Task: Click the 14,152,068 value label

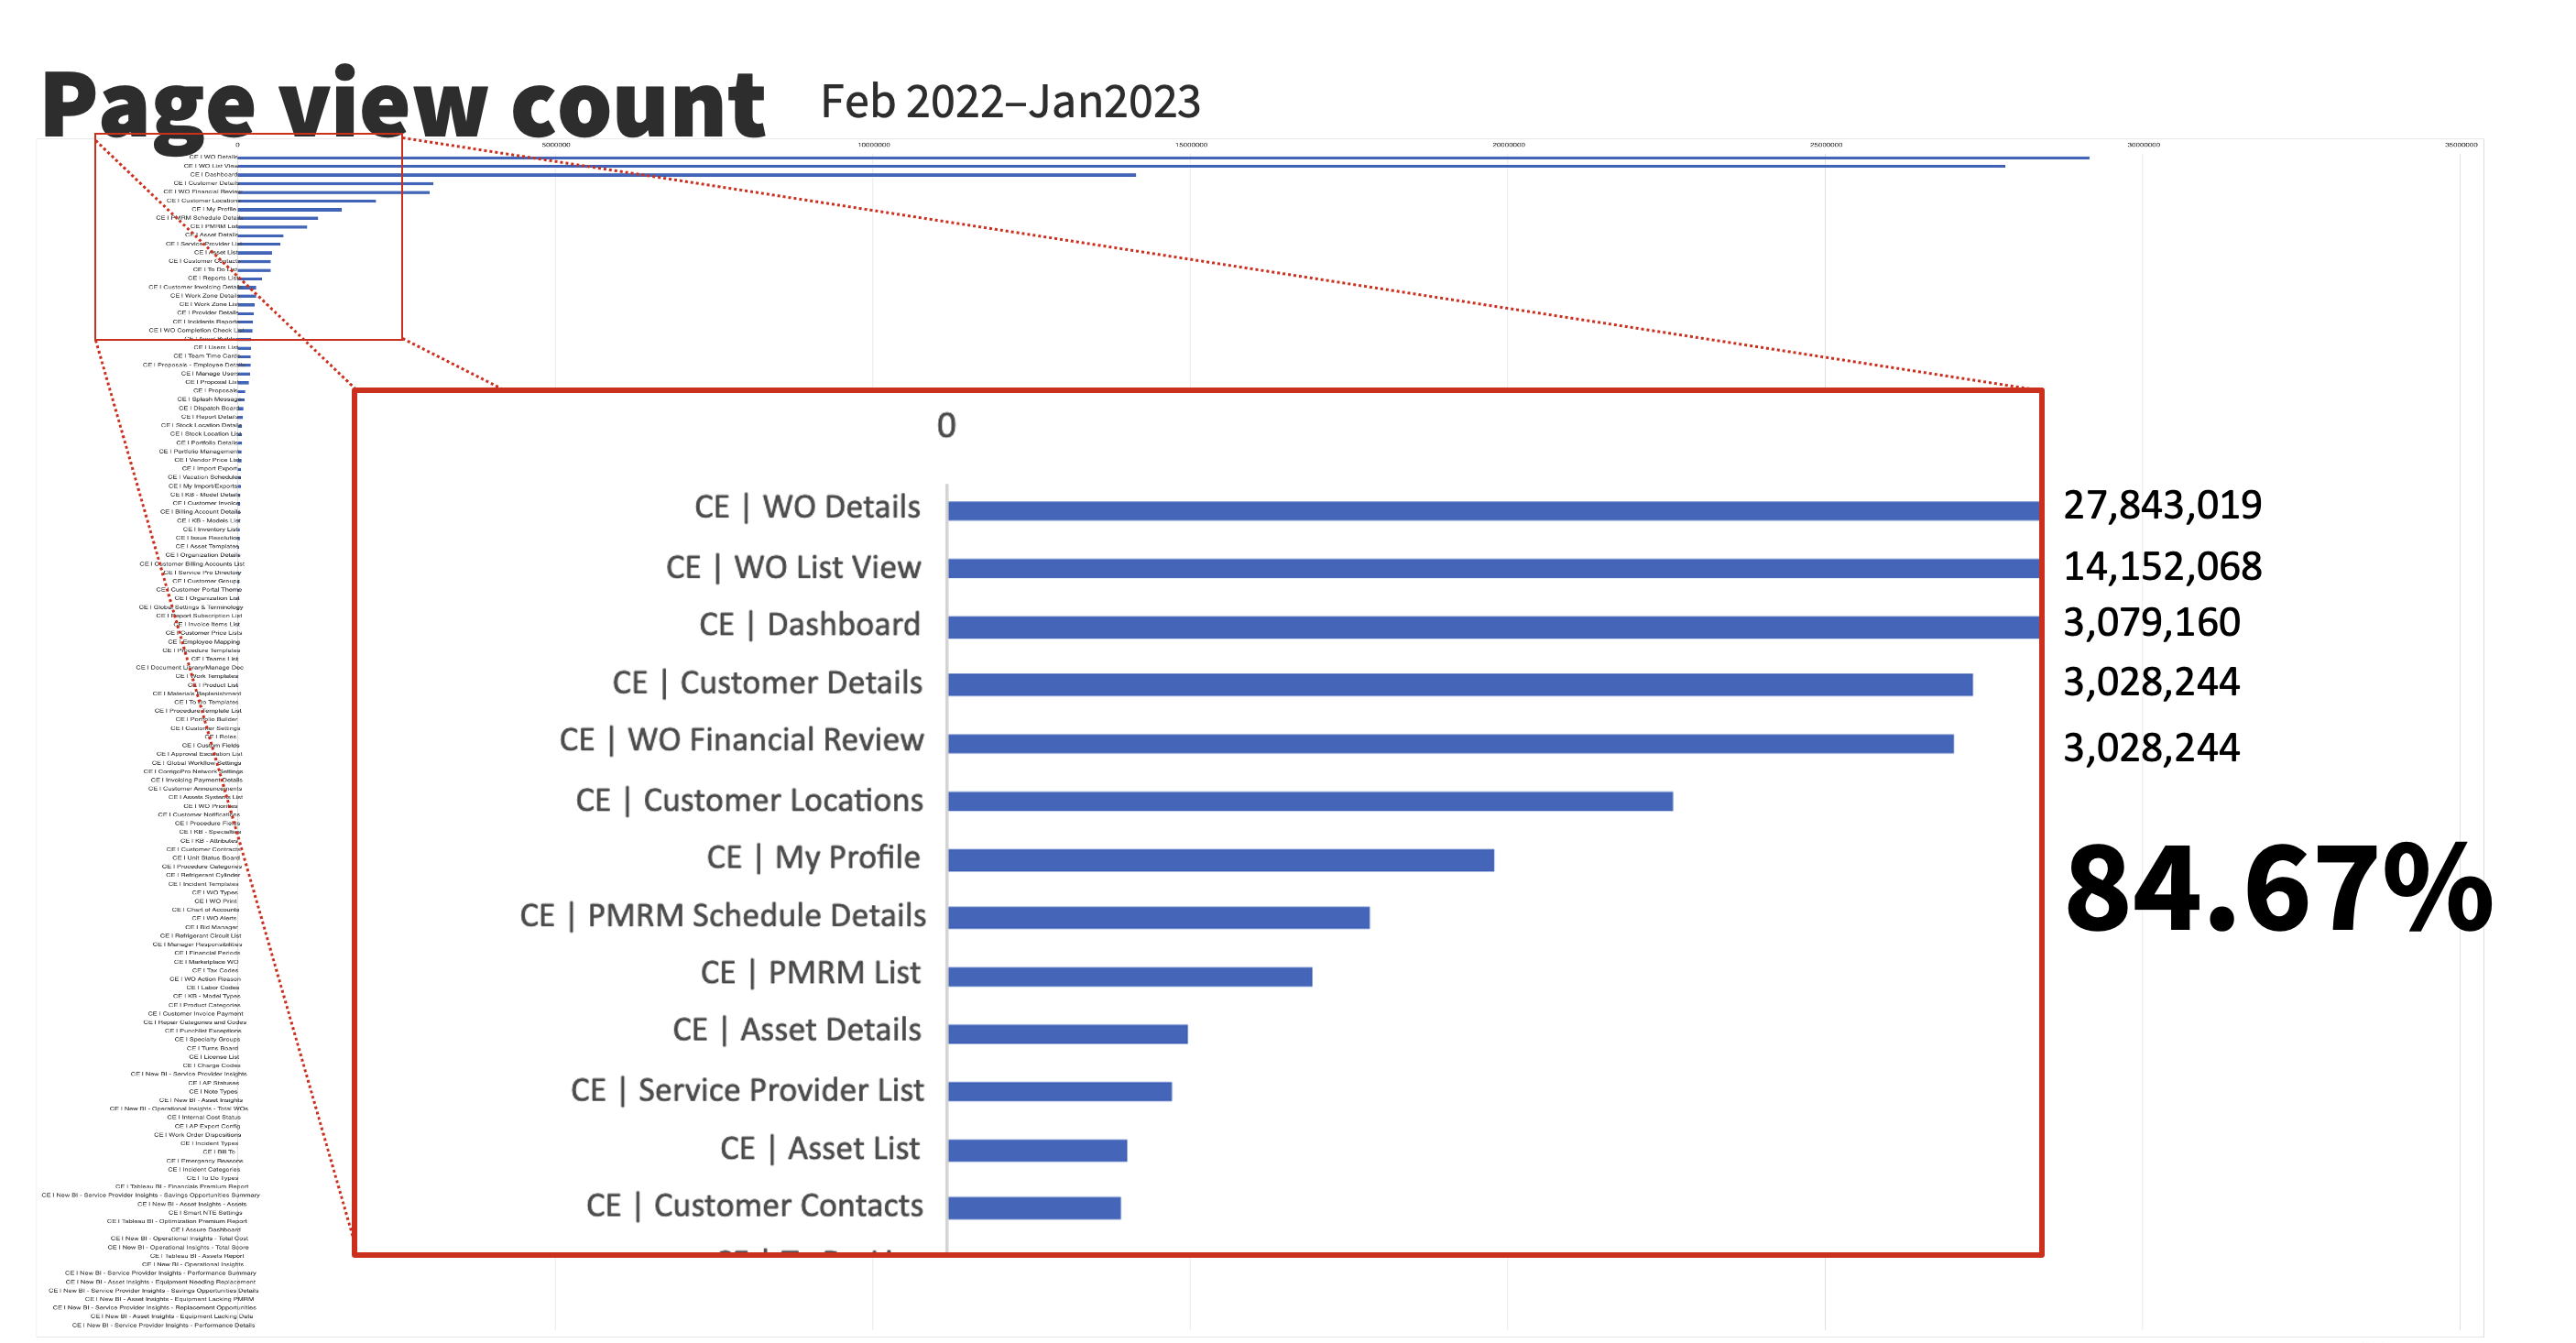Action: pyautogui.click(x=2162, y=566)
